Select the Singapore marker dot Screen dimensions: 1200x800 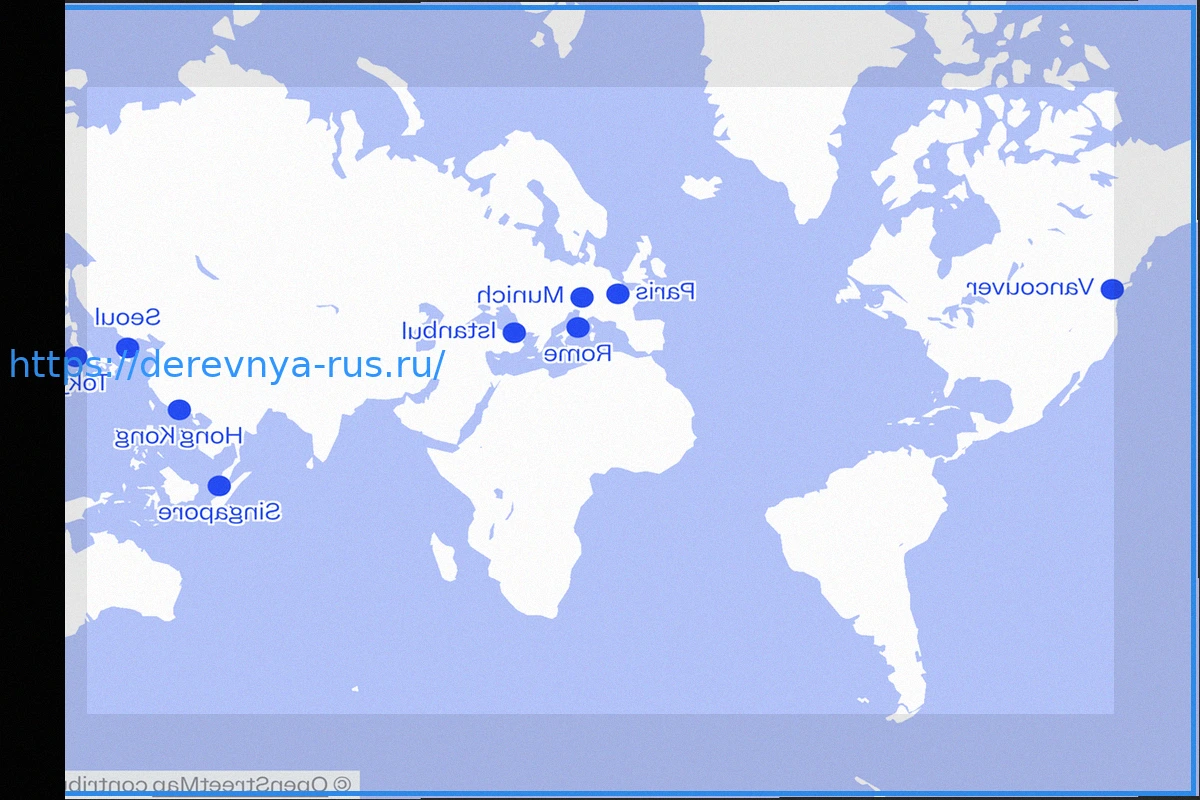(219, 486)
